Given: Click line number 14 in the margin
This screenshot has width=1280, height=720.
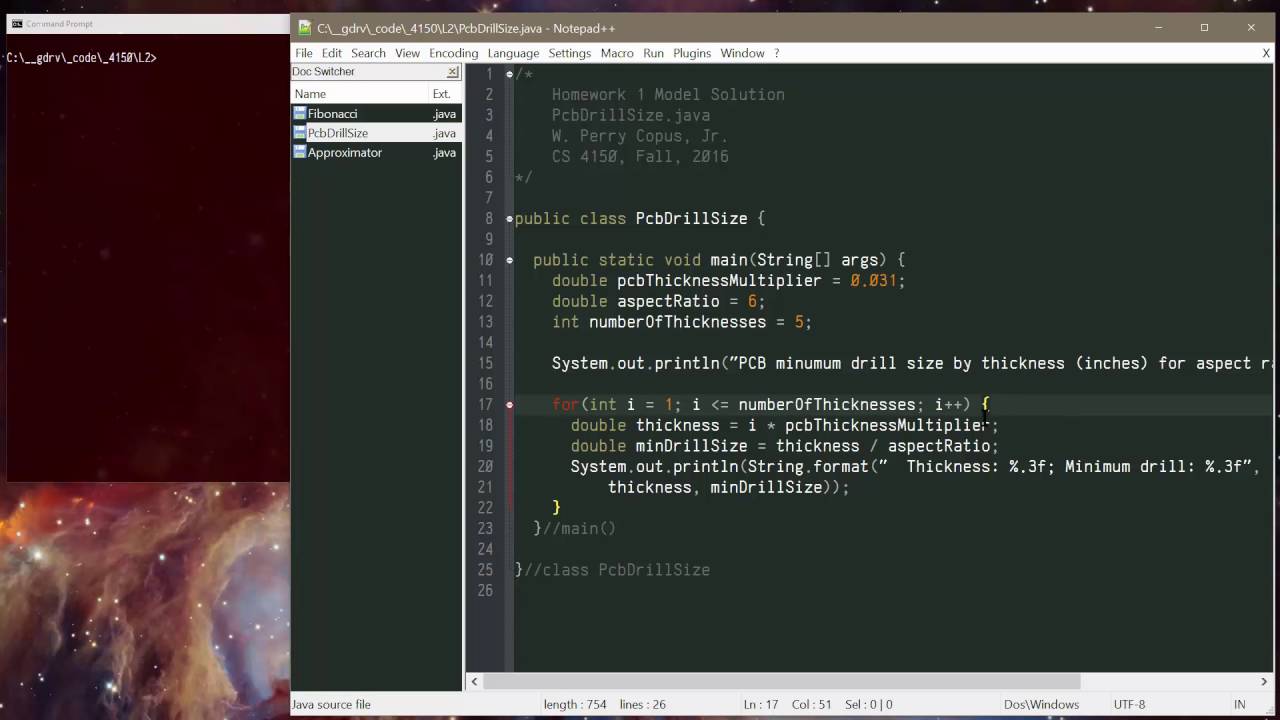Looking at the screenshot, I should [x=485, y=343].
